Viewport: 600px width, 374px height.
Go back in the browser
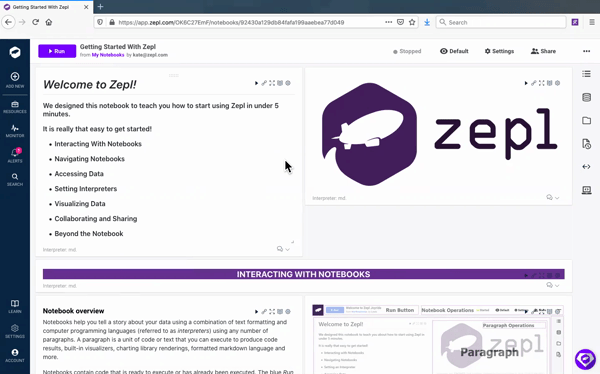tap(8, 22)
